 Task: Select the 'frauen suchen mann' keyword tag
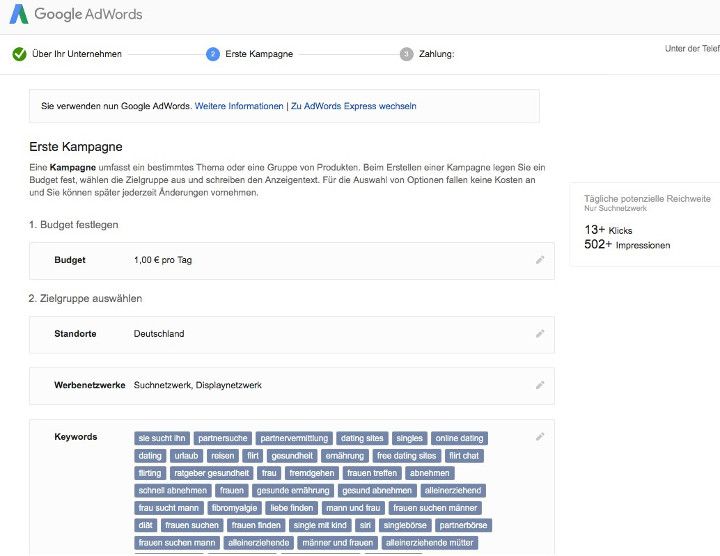tap(177, 543)
